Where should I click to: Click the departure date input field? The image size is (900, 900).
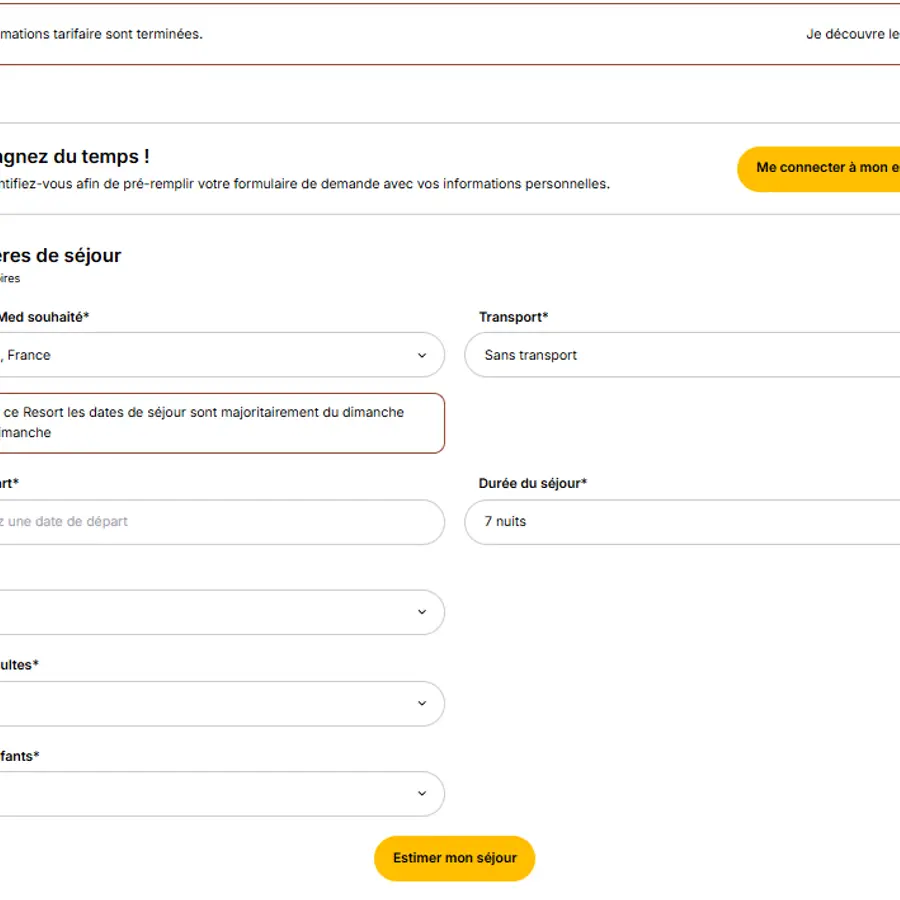tap(200, 522)
